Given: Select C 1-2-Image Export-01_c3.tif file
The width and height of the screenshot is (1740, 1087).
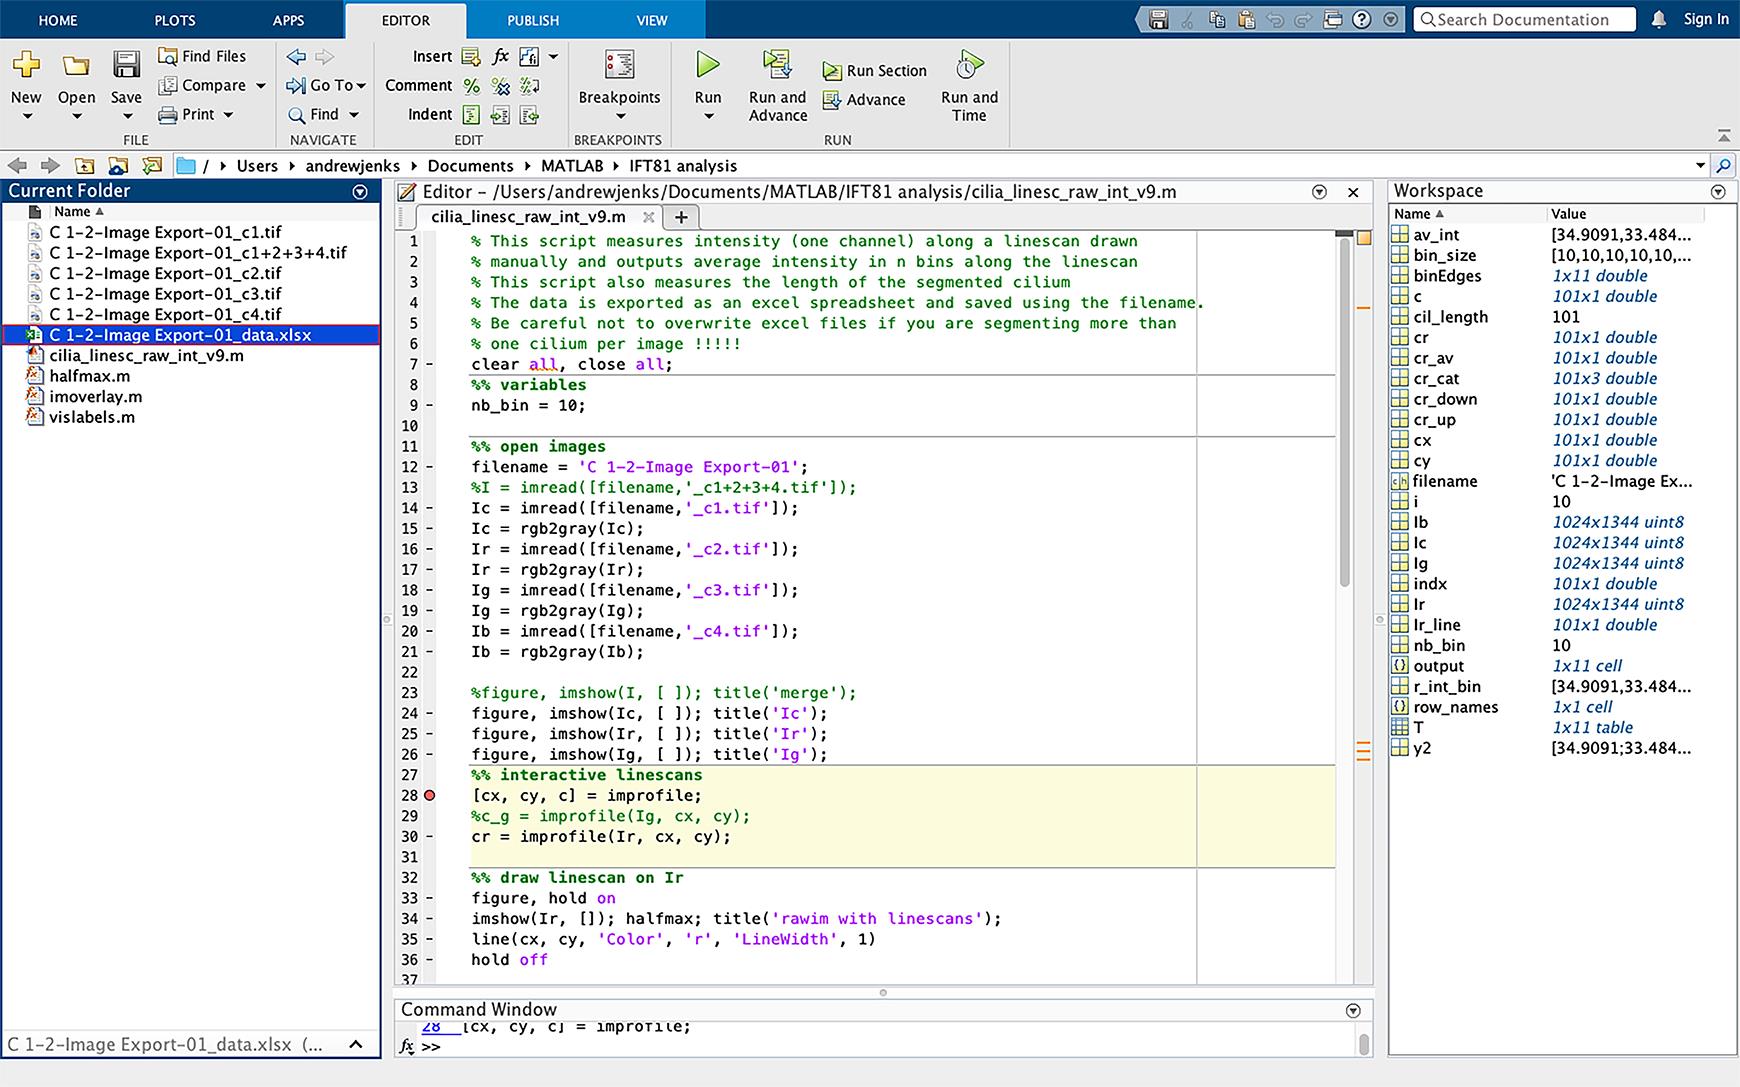Looking at the screenshot, I should coord(166,294).
